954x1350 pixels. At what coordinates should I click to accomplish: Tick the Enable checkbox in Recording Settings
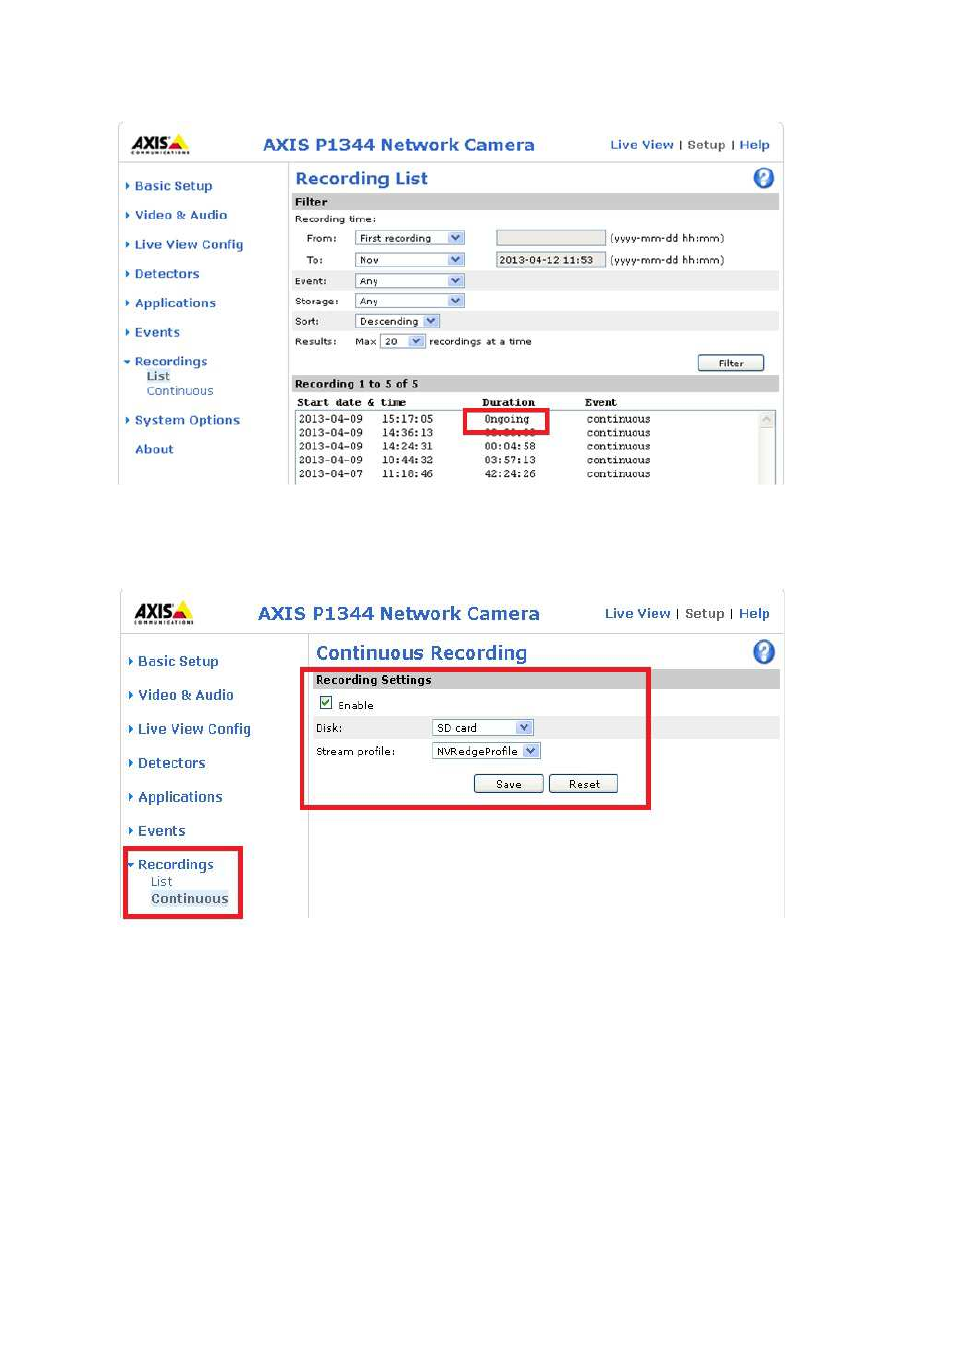click(326, 703)
